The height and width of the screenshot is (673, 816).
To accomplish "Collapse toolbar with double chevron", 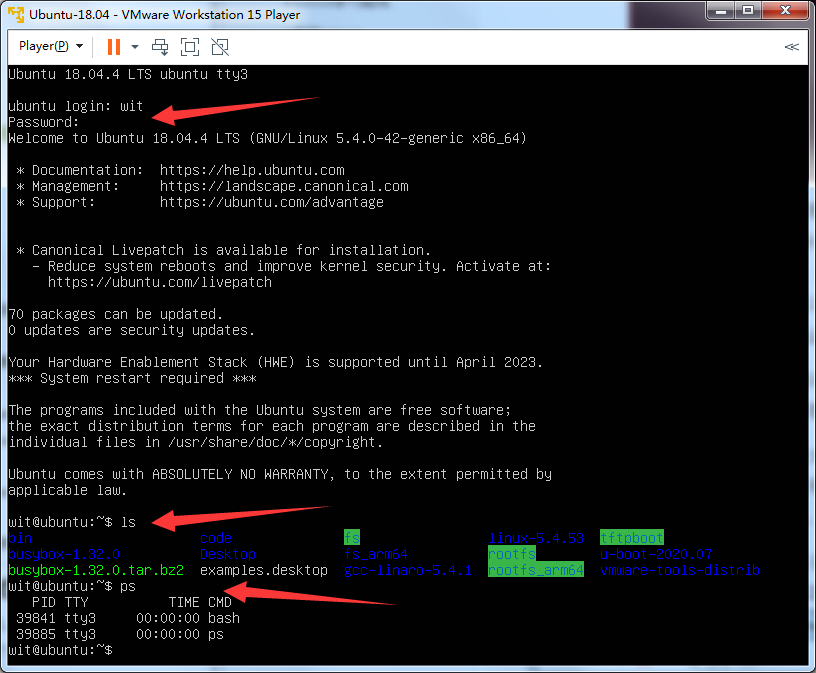I will [x=792, y=47].
